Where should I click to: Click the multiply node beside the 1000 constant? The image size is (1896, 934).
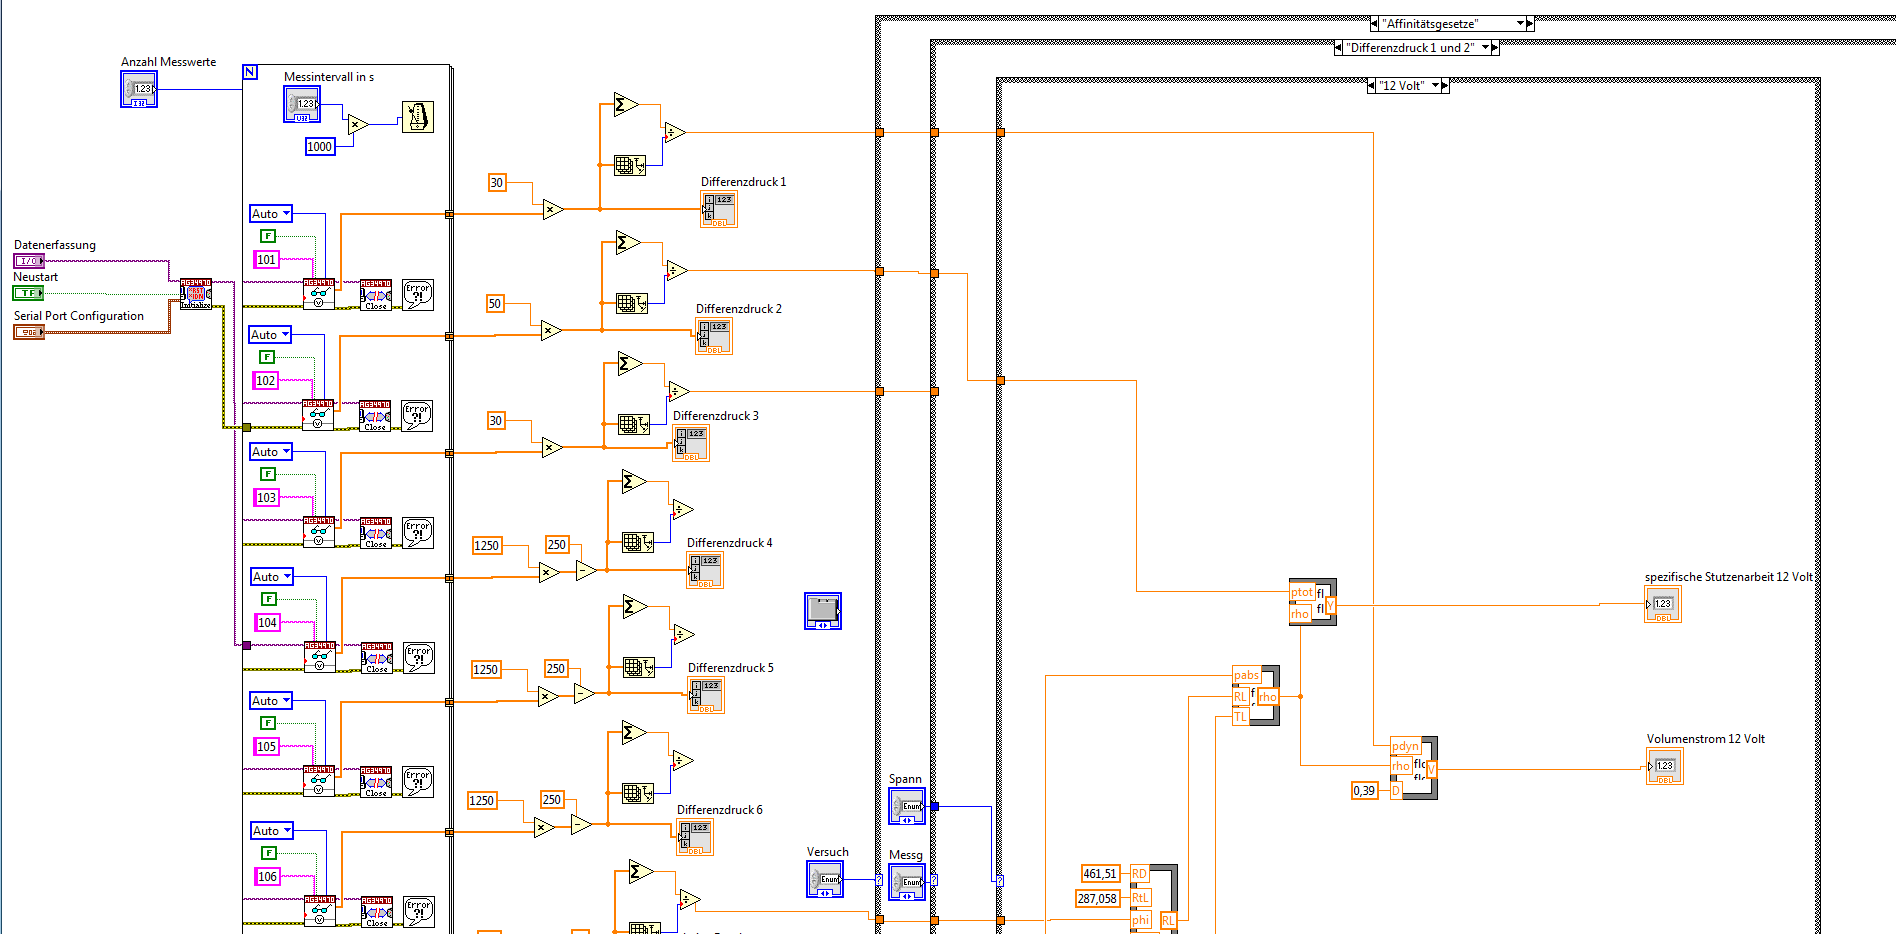357,125
